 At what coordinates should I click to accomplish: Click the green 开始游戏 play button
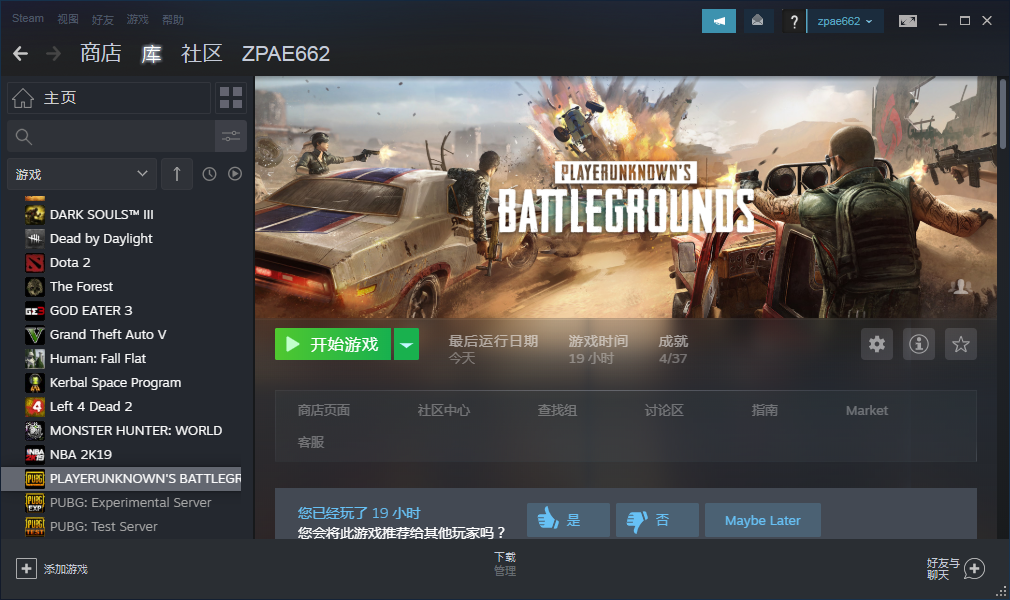(333, 344)
